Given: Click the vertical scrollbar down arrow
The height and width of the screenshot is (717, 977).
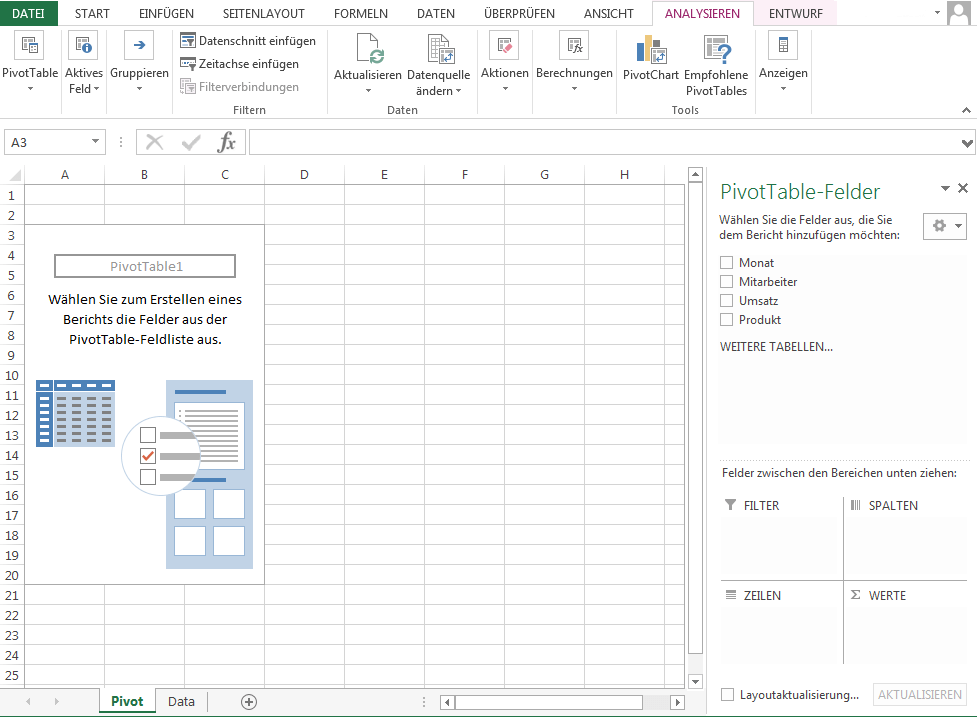Looking at the screenshot, I should (x=695, y=681).
